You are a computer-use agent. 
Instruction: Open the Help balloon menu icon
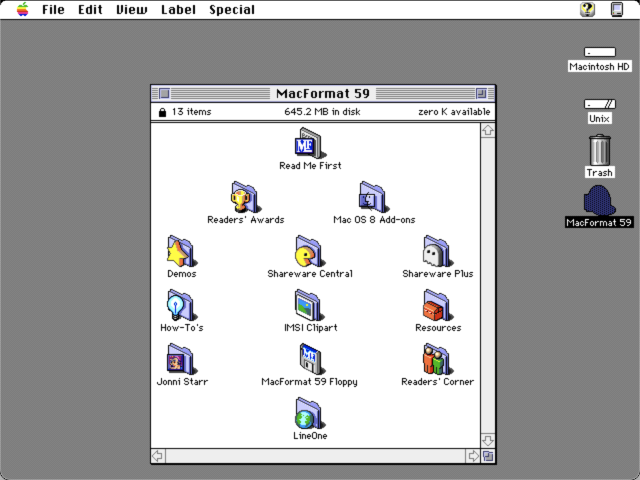coord(587,9)
